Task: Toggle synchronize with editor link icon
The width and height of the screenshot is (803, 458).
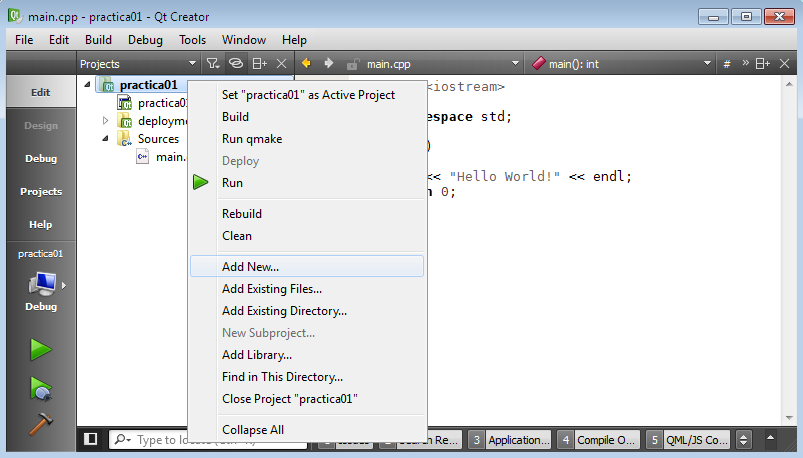Action: (236, 64)
